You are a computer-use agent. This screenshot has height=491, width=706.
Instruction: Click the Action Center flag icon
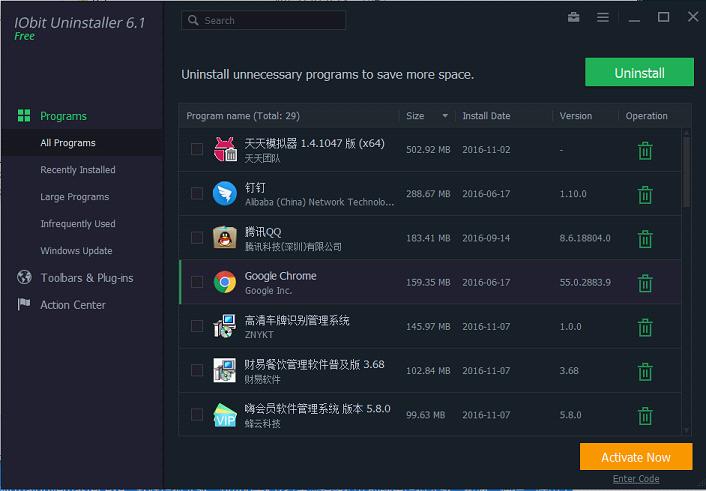click(x=24, y=305)
